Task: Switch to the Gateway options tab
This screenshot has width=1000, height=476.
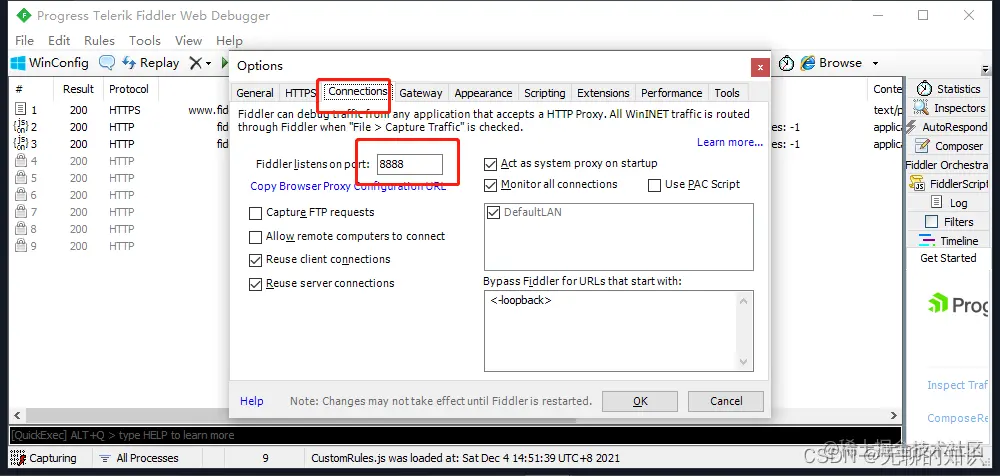Action: click(420, 93)
